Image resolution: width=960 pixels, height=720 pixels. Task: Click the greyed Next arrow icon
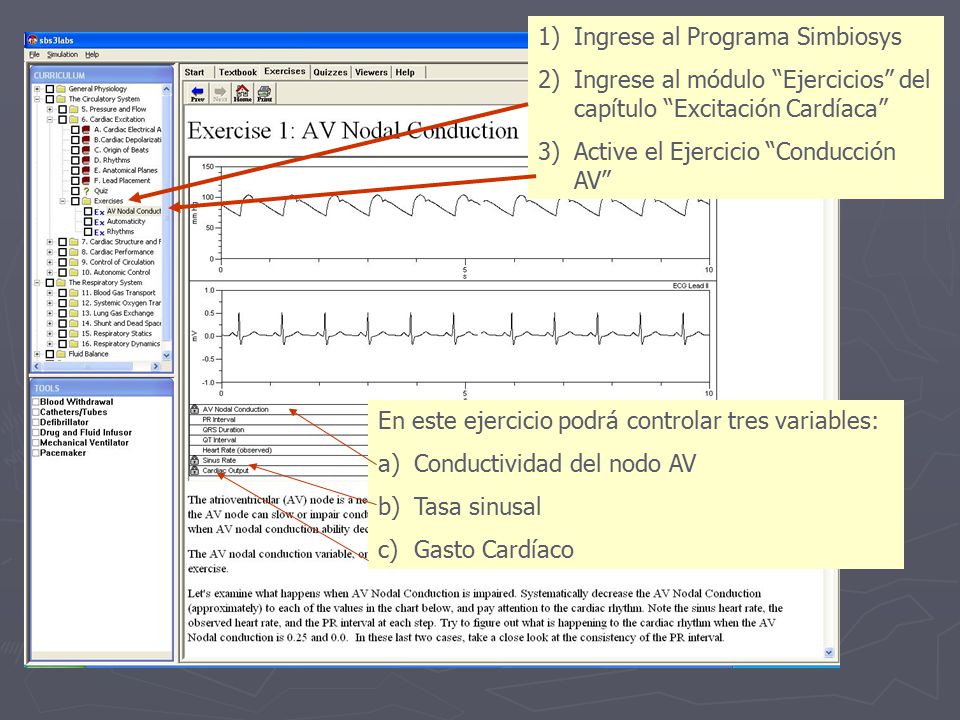pyautogui.click(x=220, y=93)
